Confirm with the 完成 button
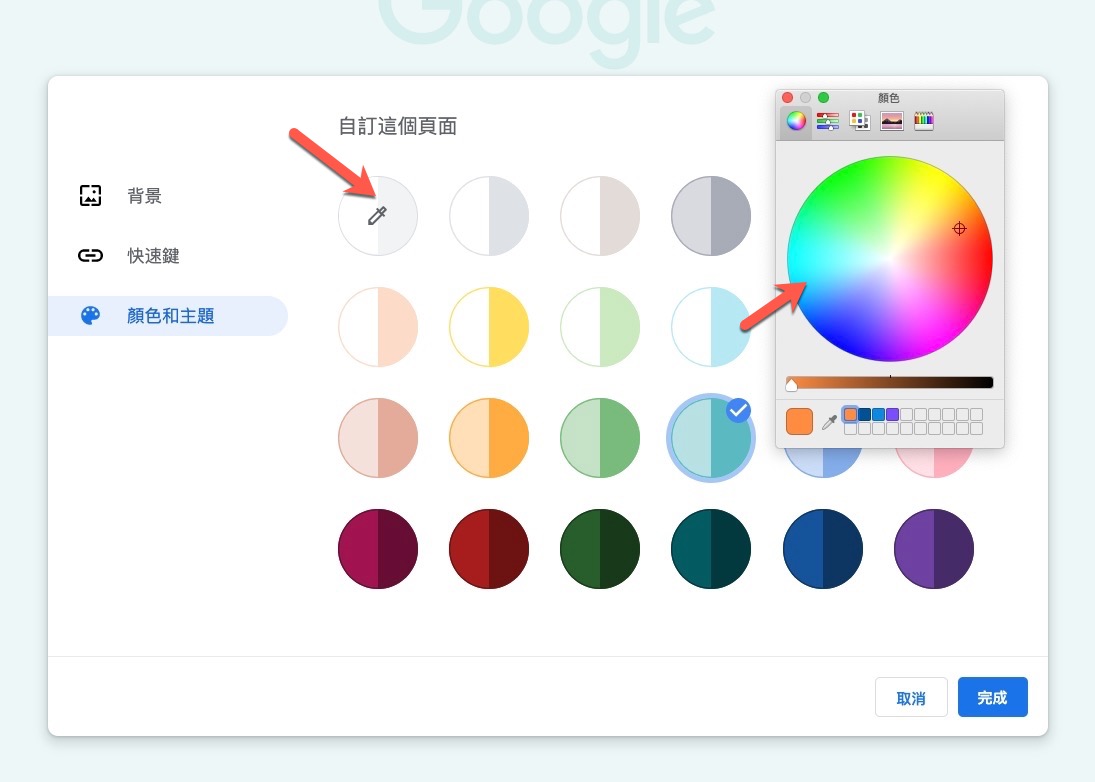 pos(992,697)
